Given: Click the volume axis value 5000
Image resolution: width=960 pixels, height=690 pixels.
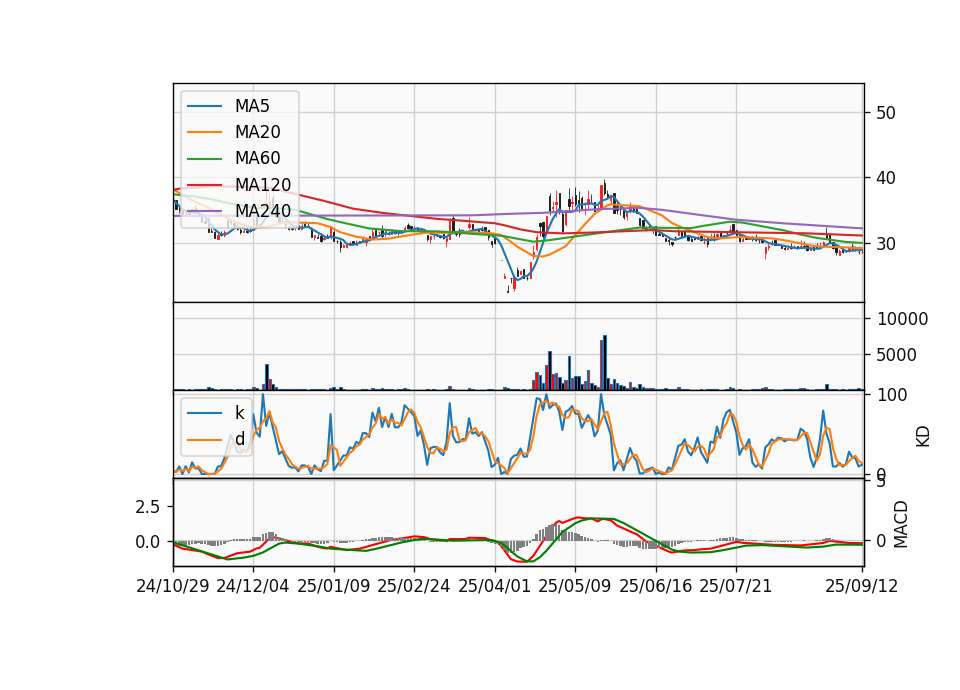Looking at the screenshot, I should coord(897,355).
